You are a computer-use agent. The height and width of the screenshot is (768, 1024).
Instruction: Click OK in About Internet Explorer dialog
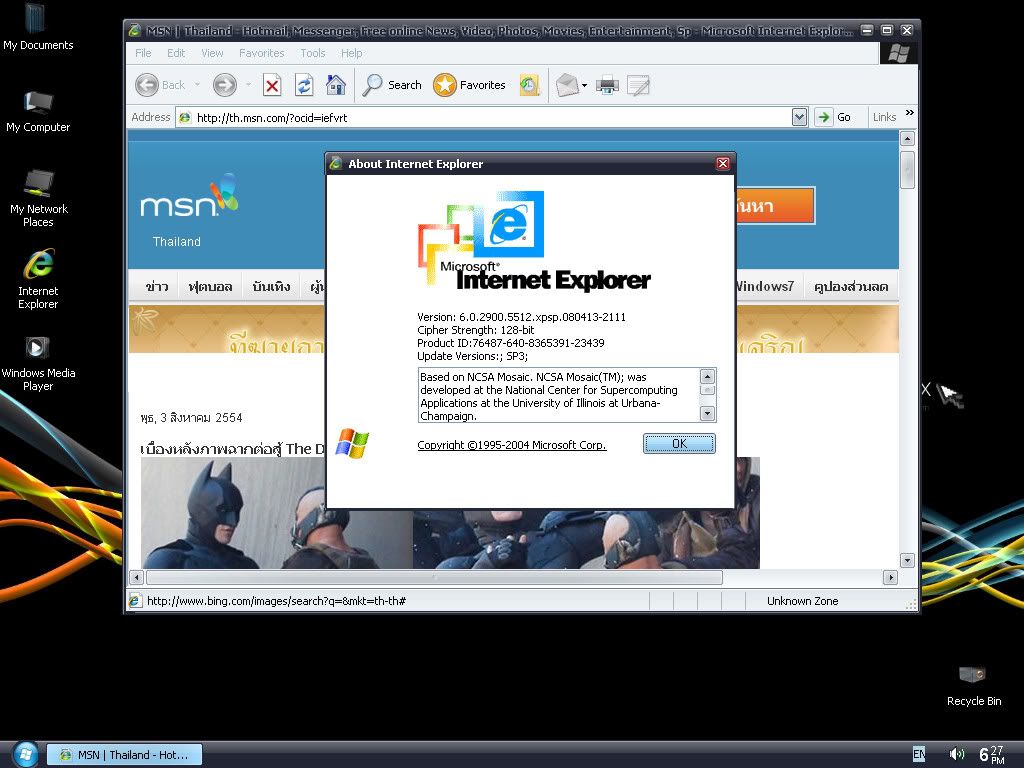click(679, 443)
